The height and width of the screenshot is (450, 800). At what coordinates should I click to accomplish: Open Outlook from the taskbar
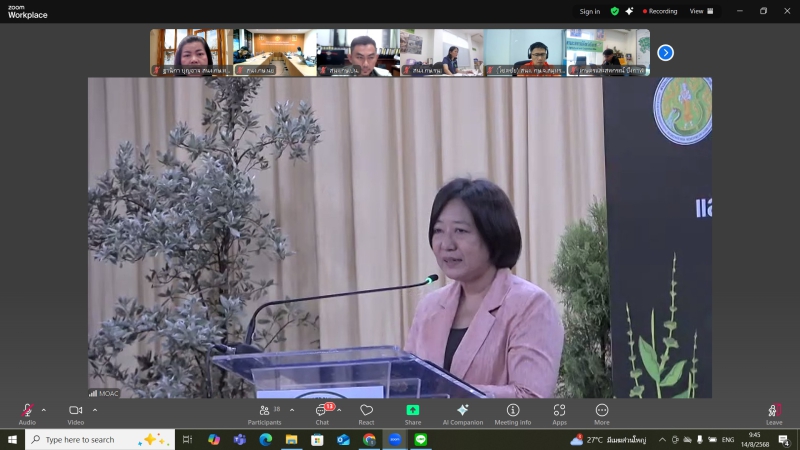(x=343, y=439)
